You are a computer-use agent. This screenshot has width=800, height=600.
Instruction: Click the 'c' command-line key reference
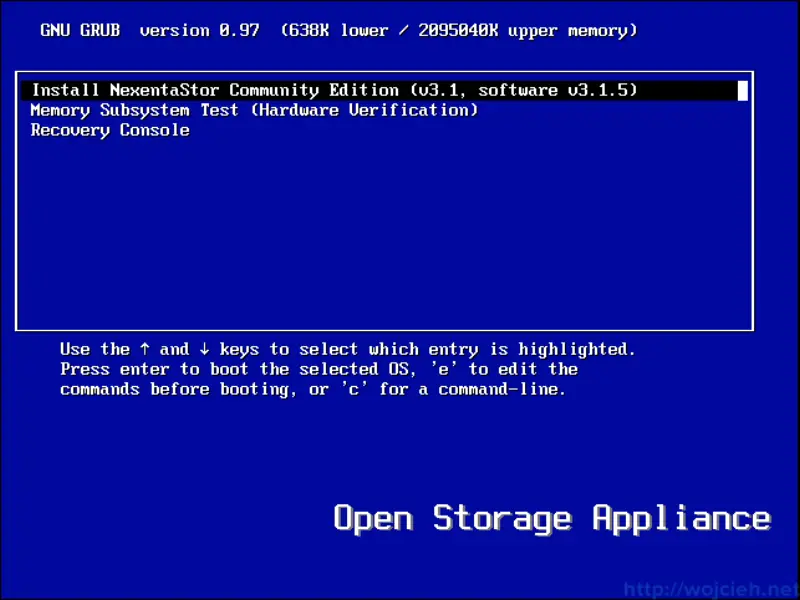click(355, 389)
